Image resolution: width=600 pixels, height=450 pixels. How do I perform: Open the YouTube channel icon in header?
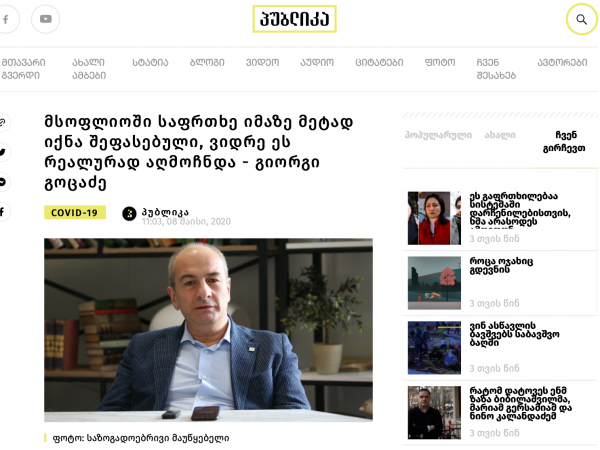coord(46,19)
